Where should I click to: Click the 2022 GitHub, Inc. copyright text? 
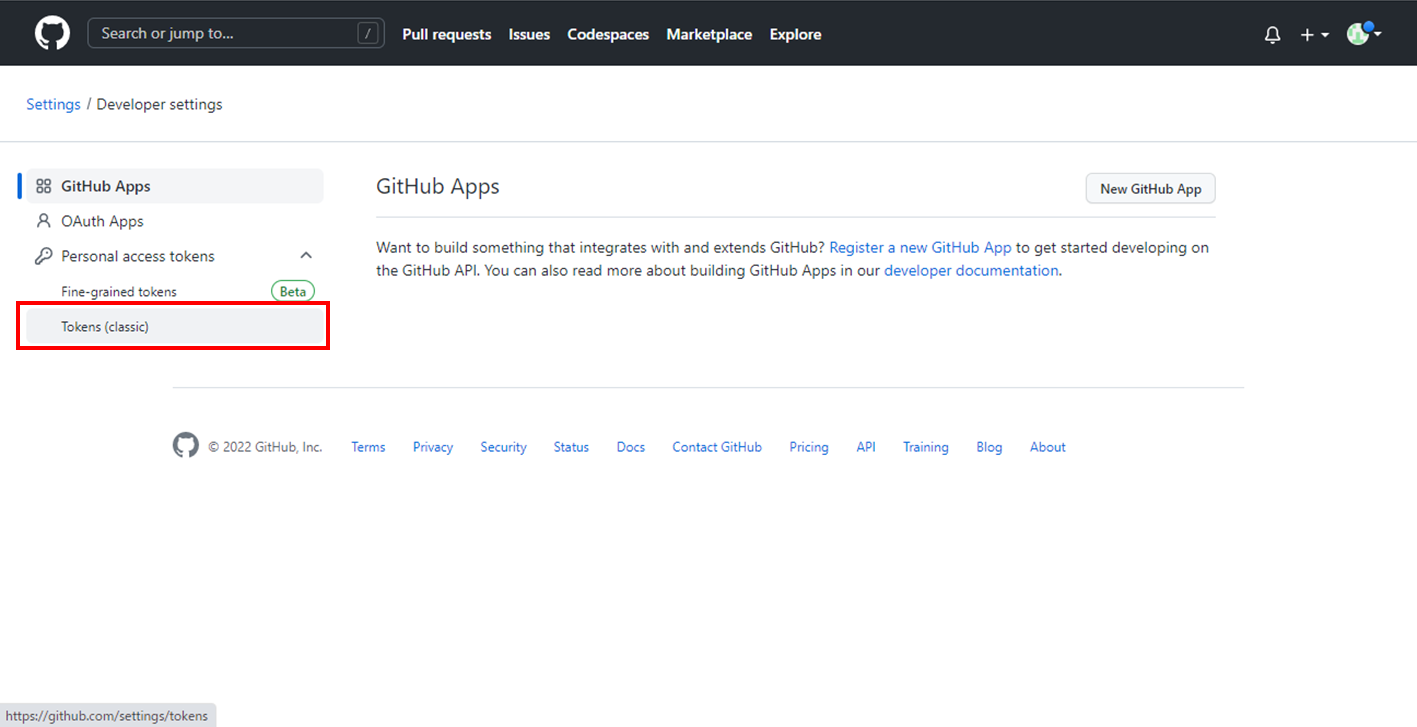click(x=265, y=447)
